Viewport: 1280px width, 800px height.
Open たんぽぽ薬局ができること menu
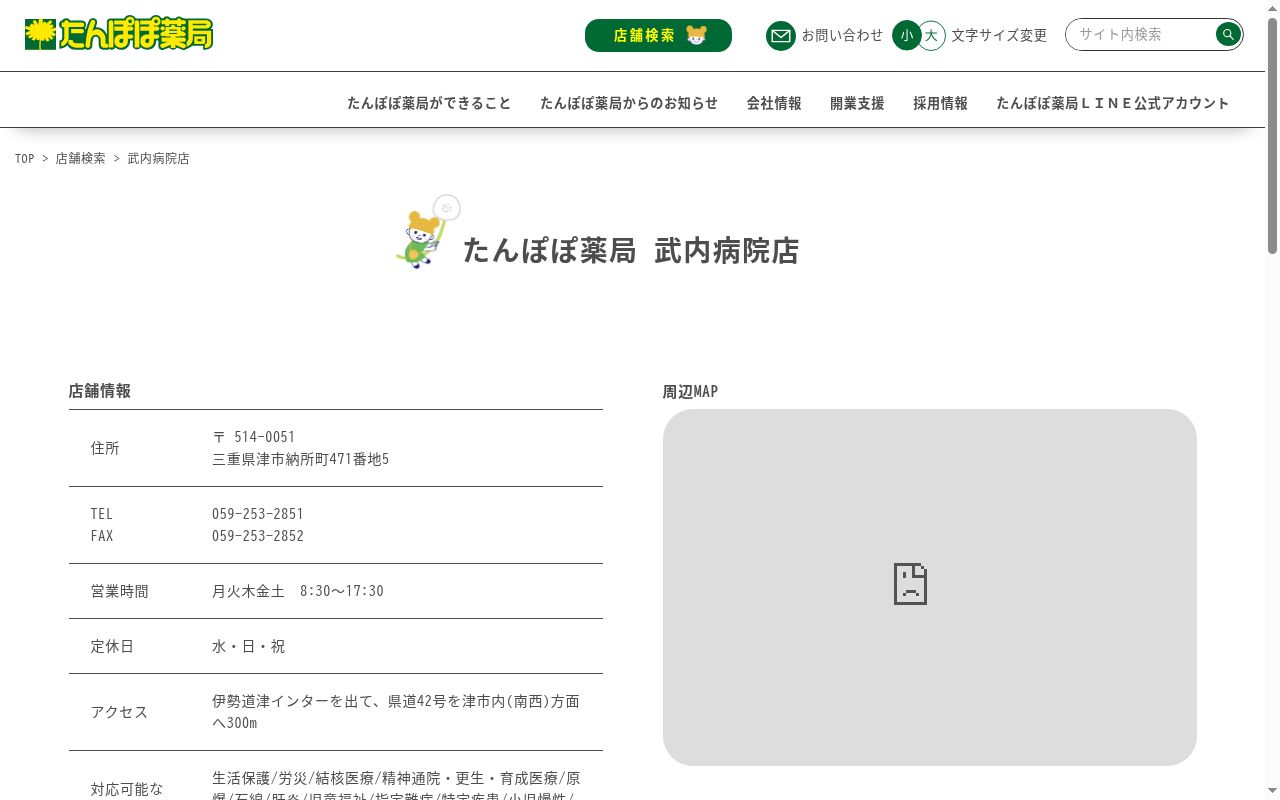point(429,103)
